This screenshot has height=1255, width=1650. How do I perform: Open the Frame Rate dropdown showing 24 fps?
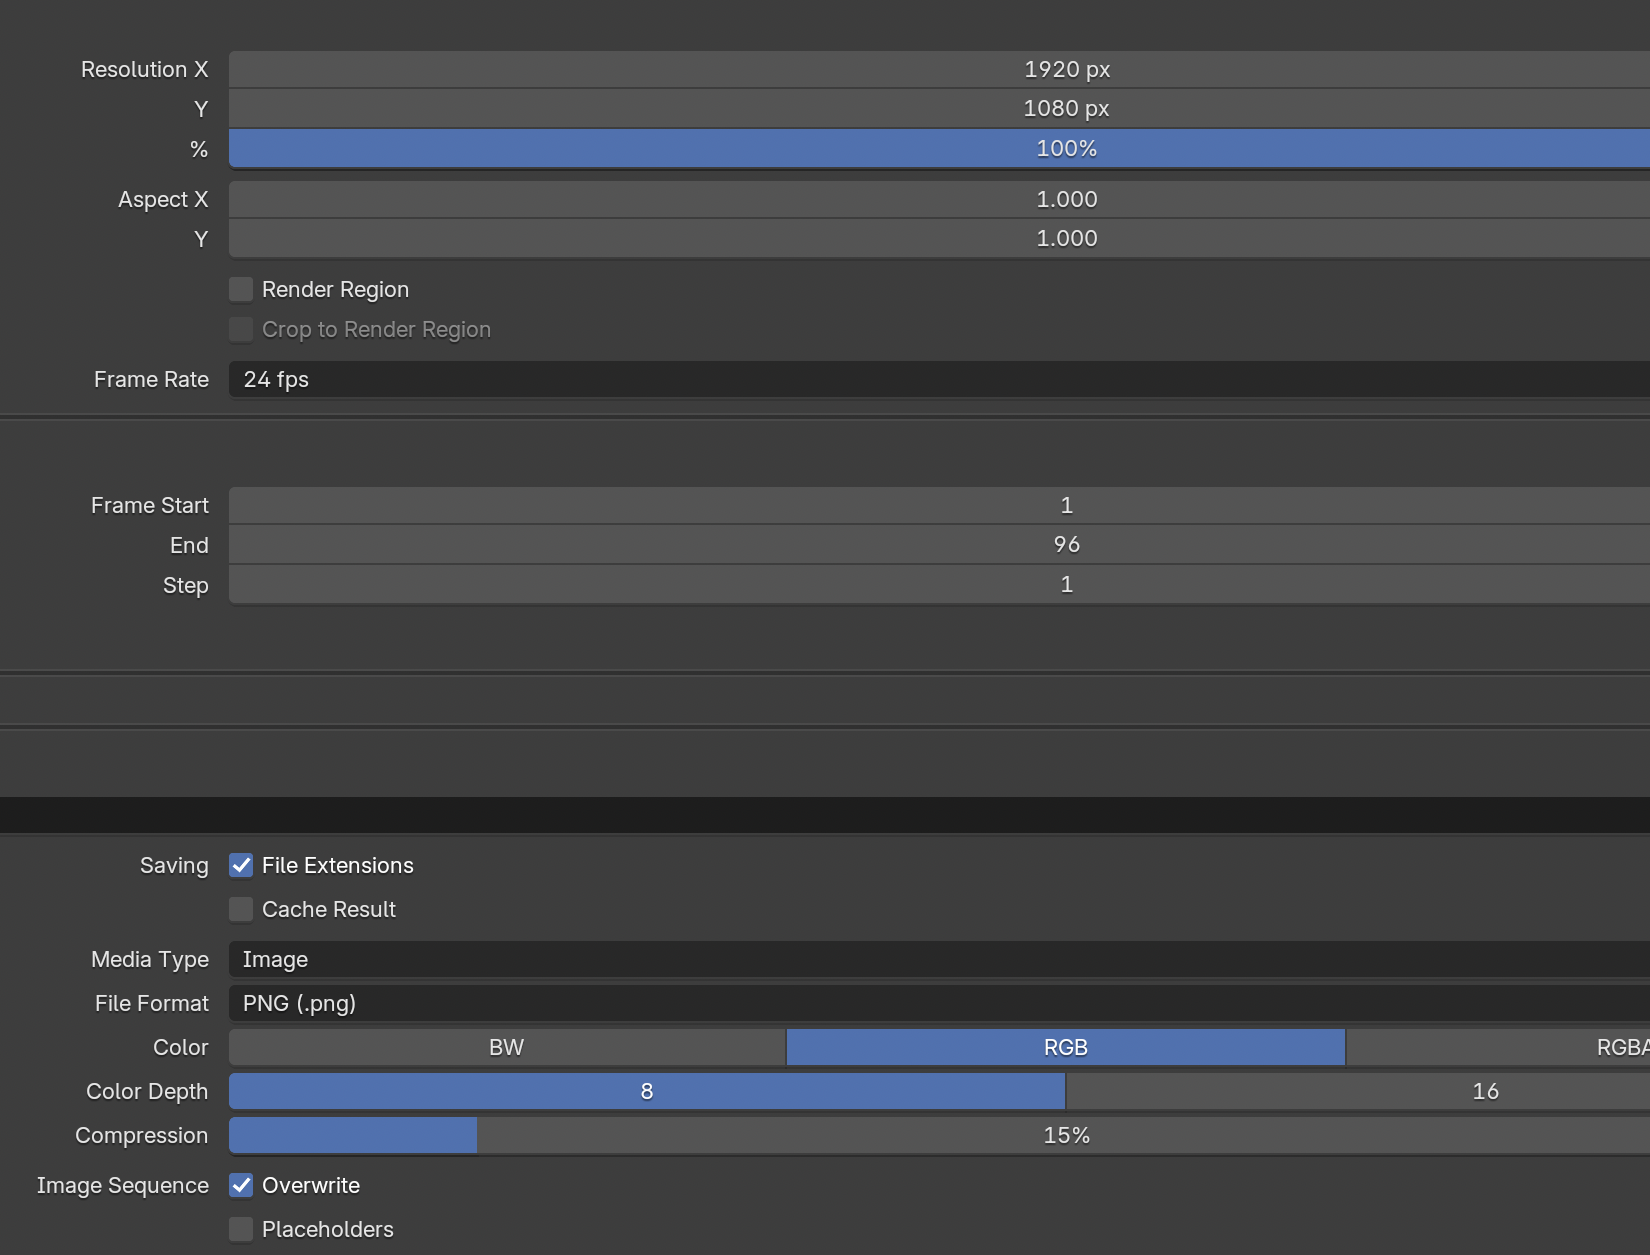click(939, 379)
